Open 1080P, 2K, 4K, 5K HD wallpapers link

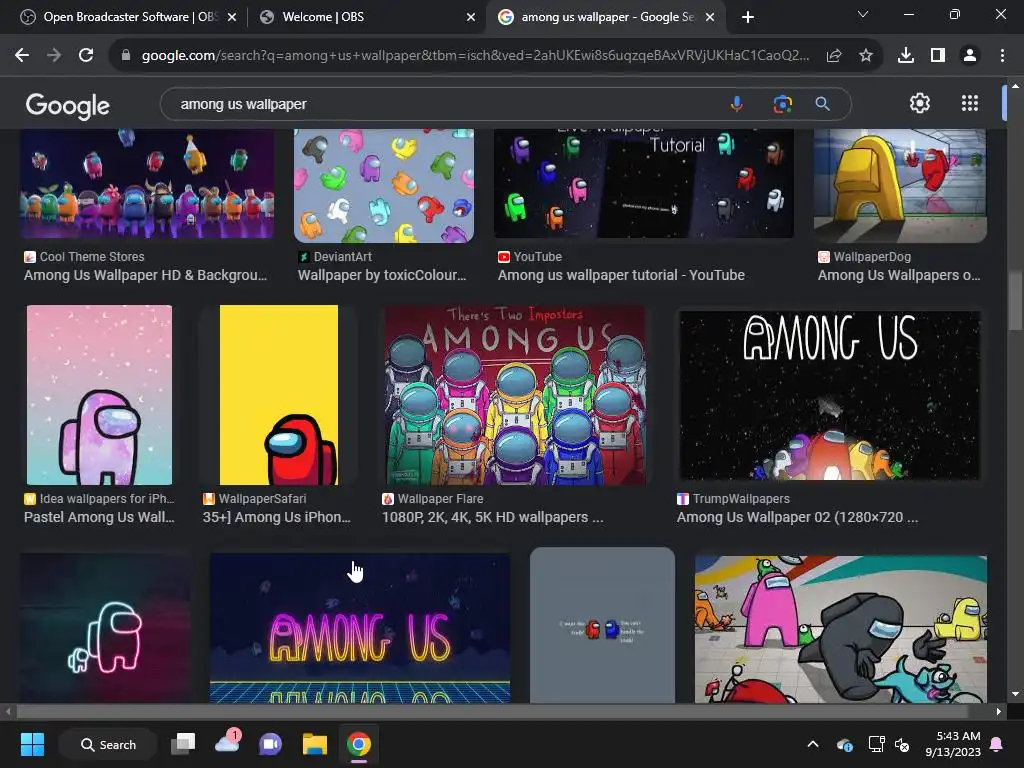click(x=492, y=517)
